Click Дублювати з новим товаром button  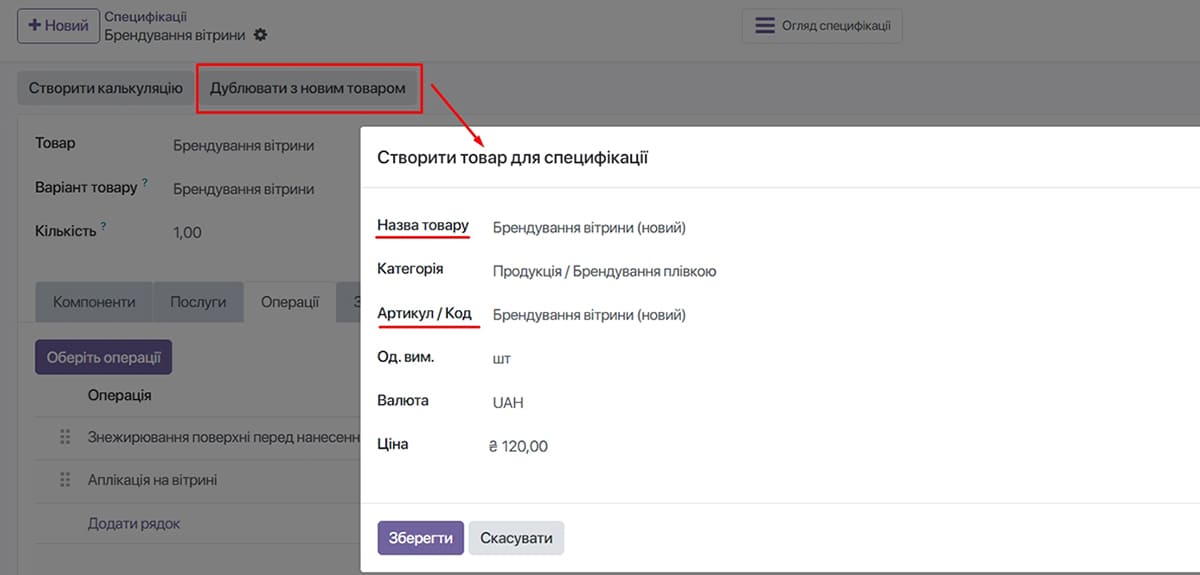[308, 88]
